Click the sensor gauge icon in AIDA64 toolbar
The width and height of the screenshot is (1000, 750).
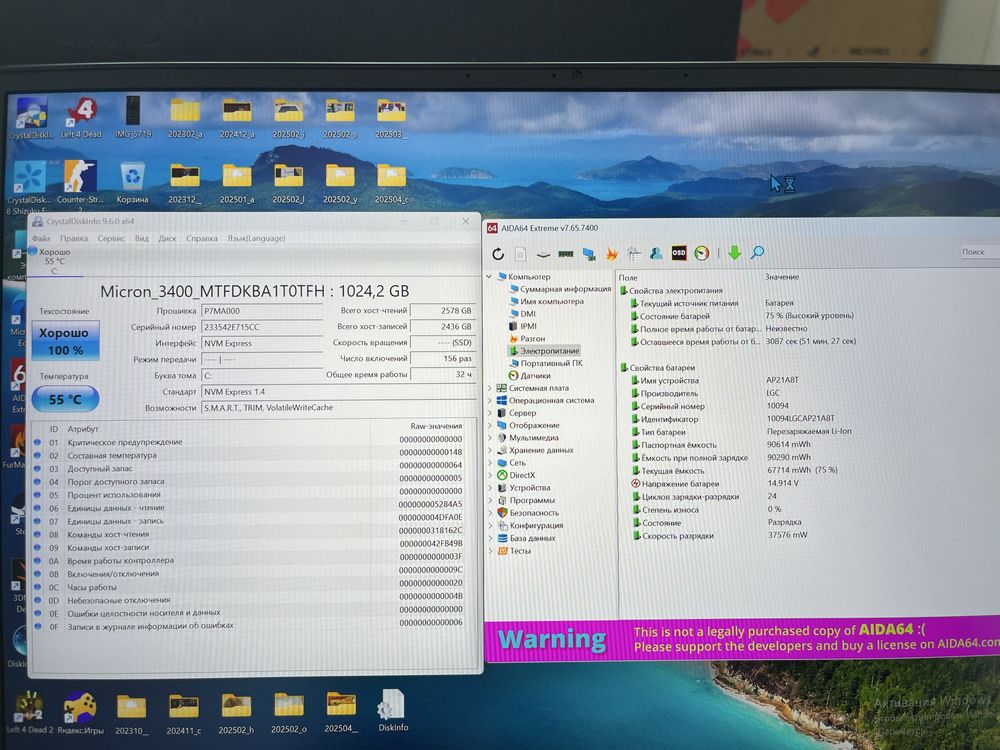[702, 253]
